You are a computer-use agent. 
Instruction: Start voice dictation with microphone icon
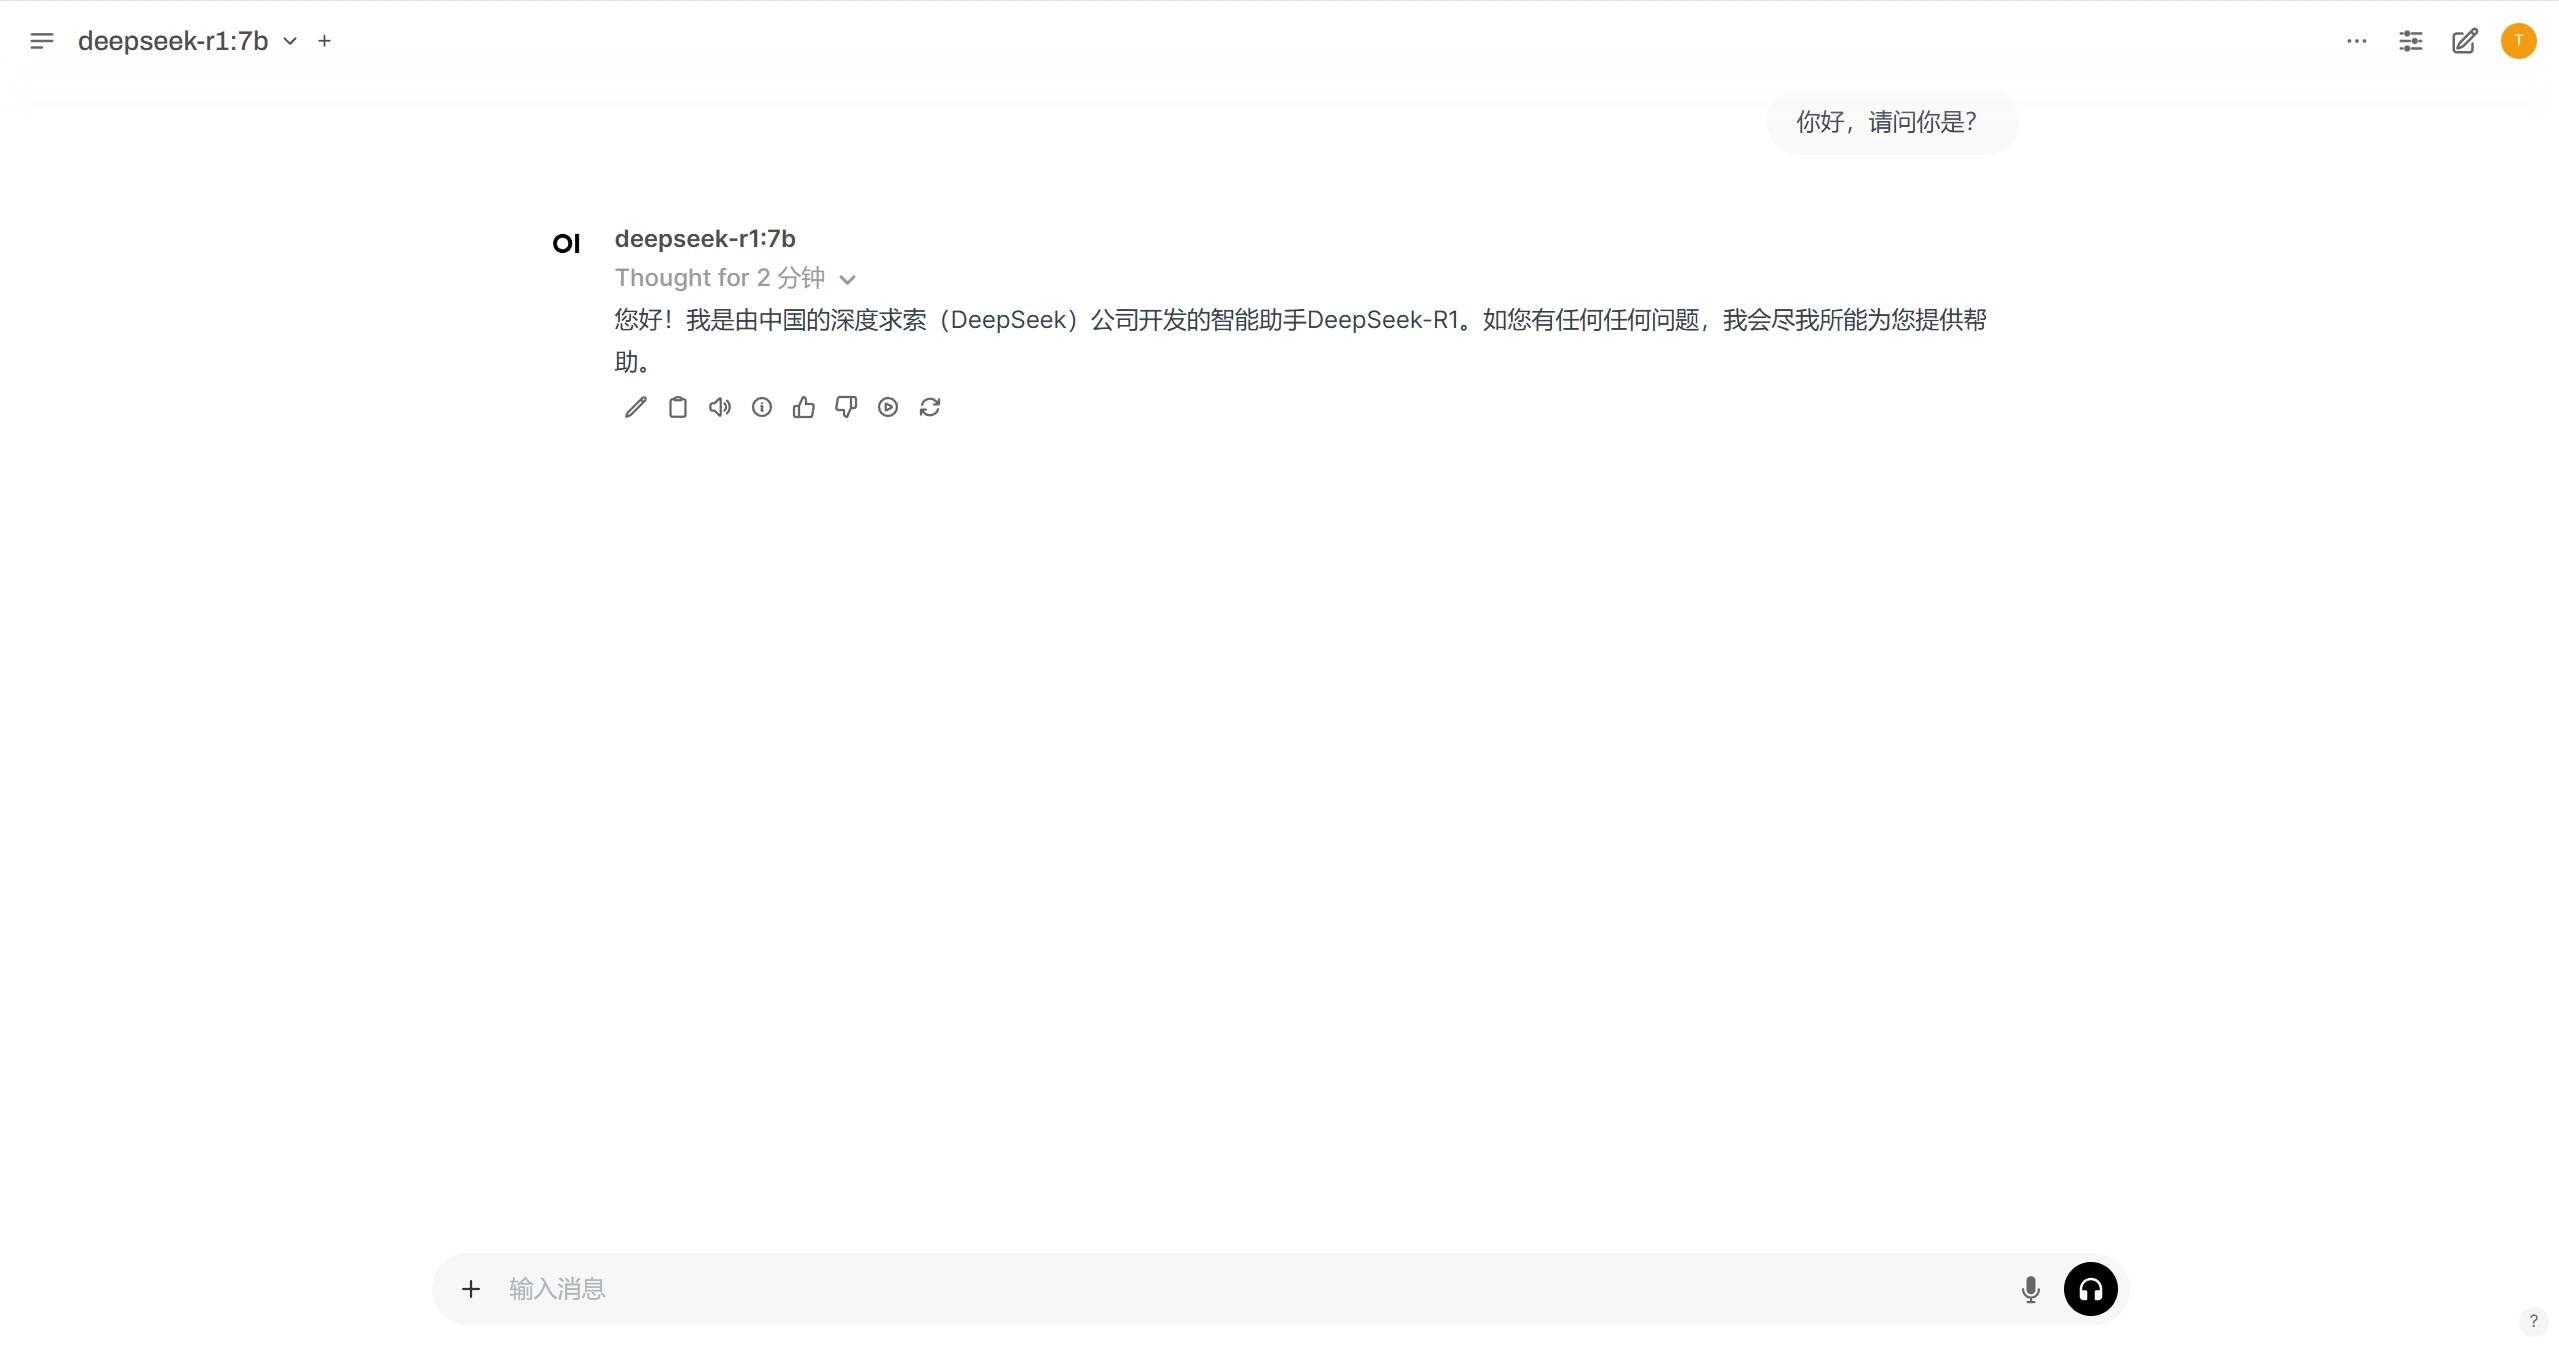pos(2030,1289)
